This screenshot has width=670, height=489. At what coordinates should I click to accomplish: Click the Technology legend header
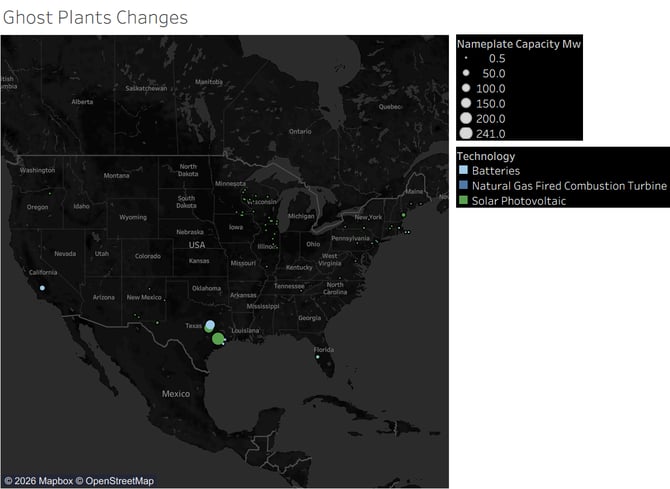tap(486, 156)
